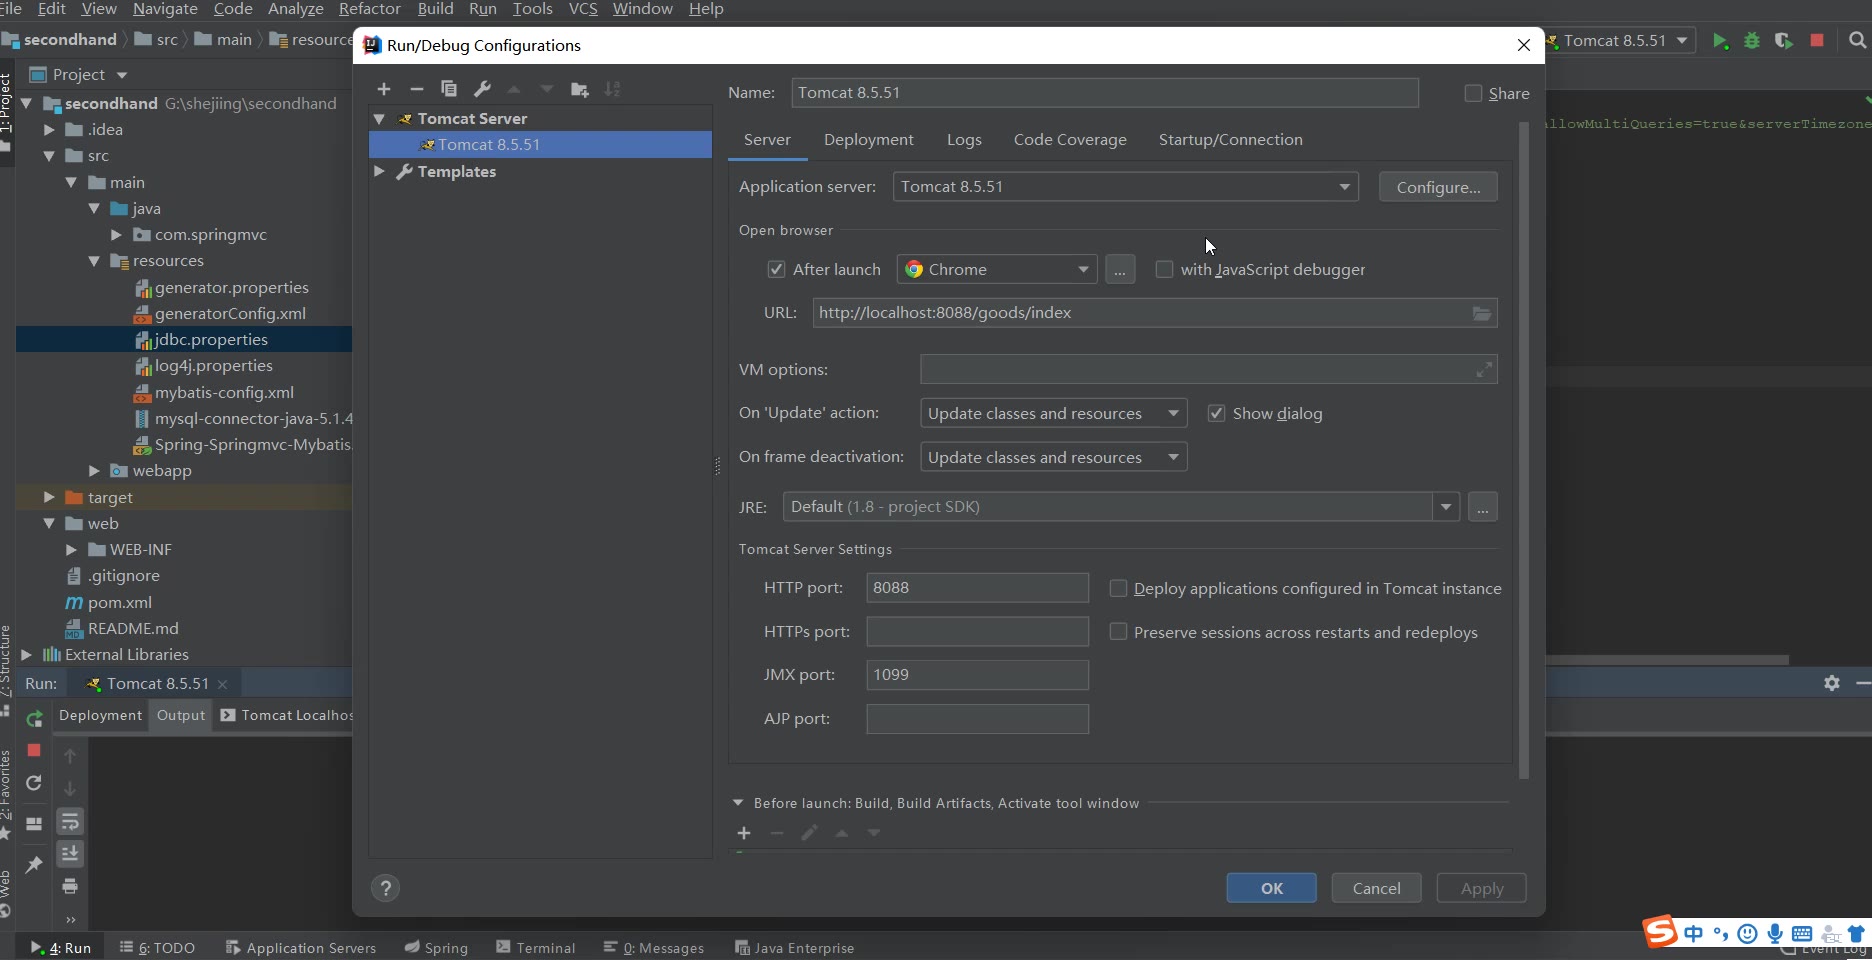1872x960 pixels.
Task: Open search everywhere magnifier icon
Action: [x=1857, y=41]
